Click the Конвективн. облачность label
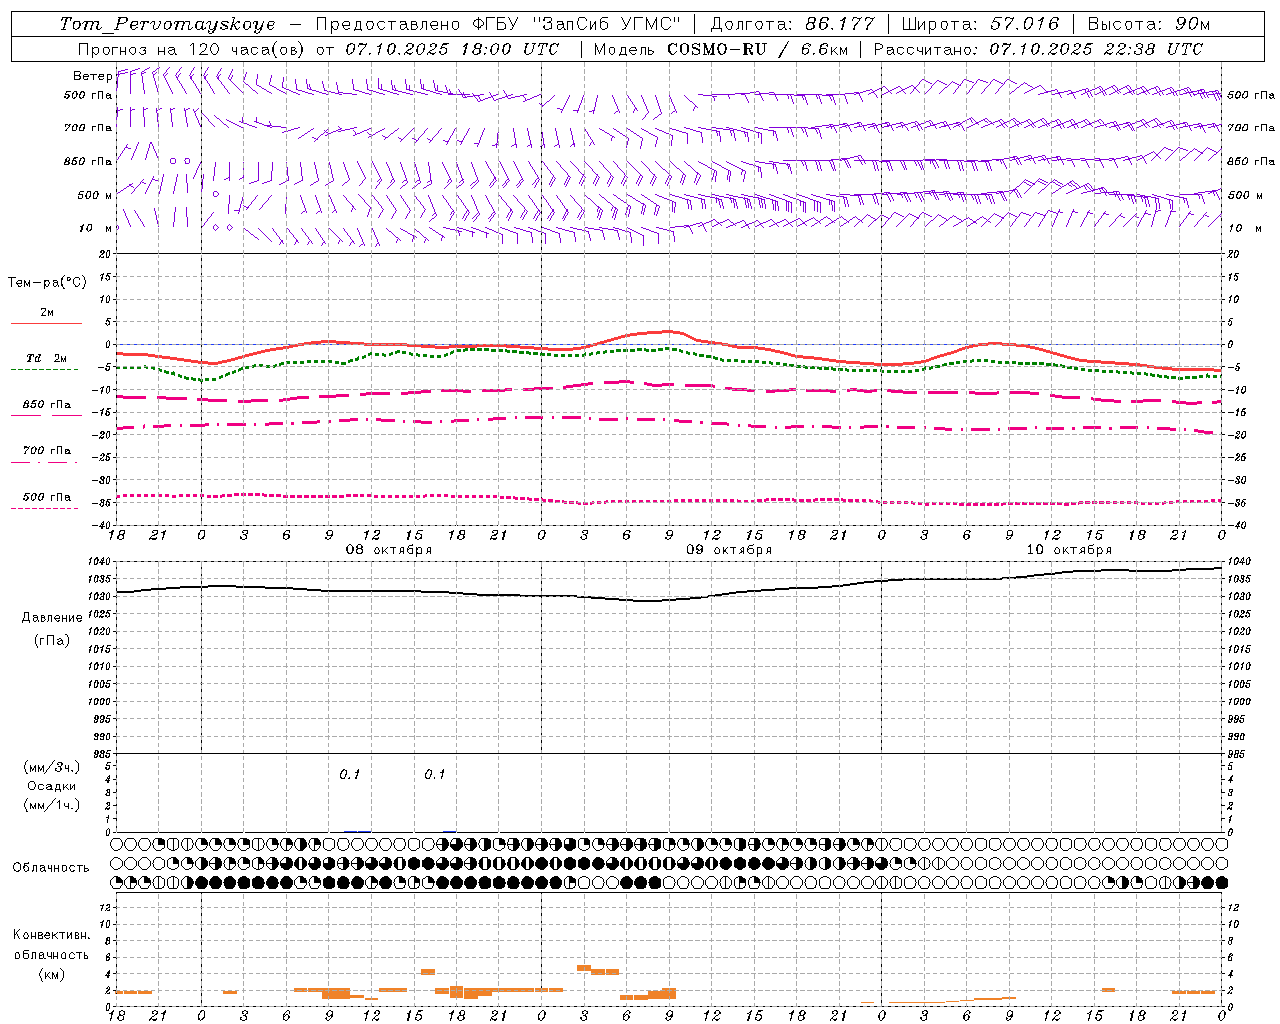 point(51,945)
